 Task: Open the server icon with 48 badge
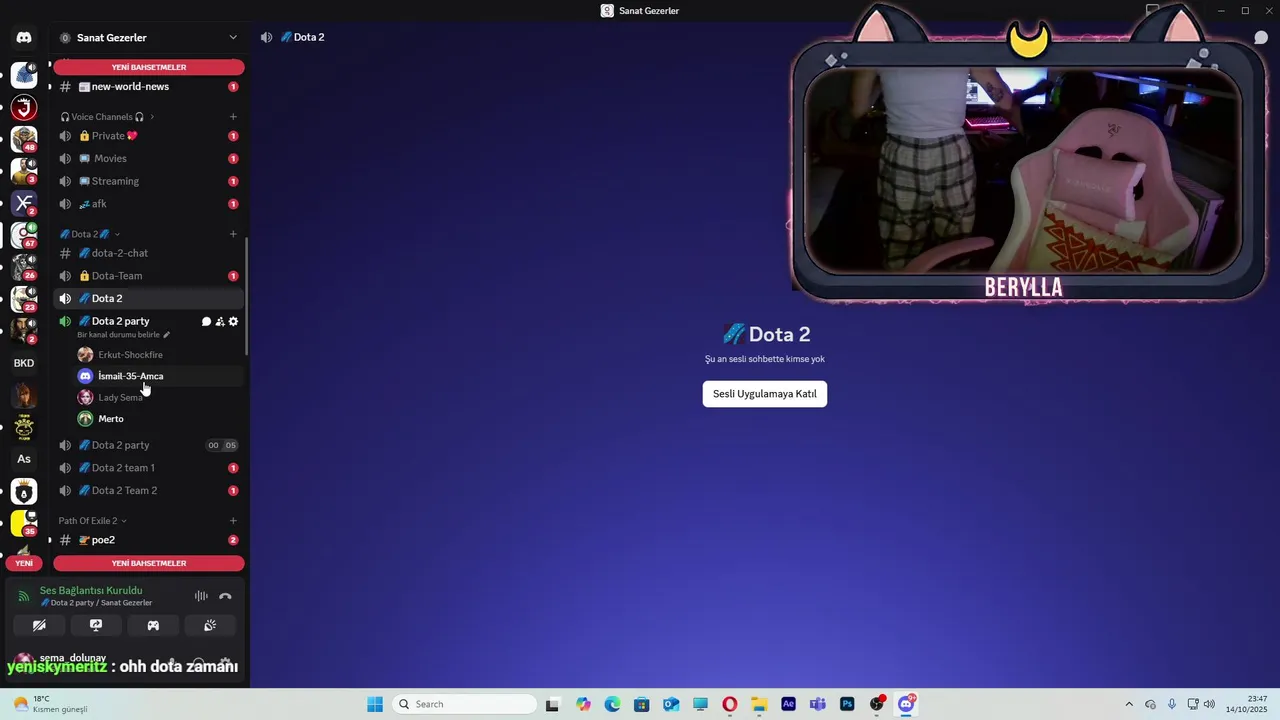click(x=24, y=139)
